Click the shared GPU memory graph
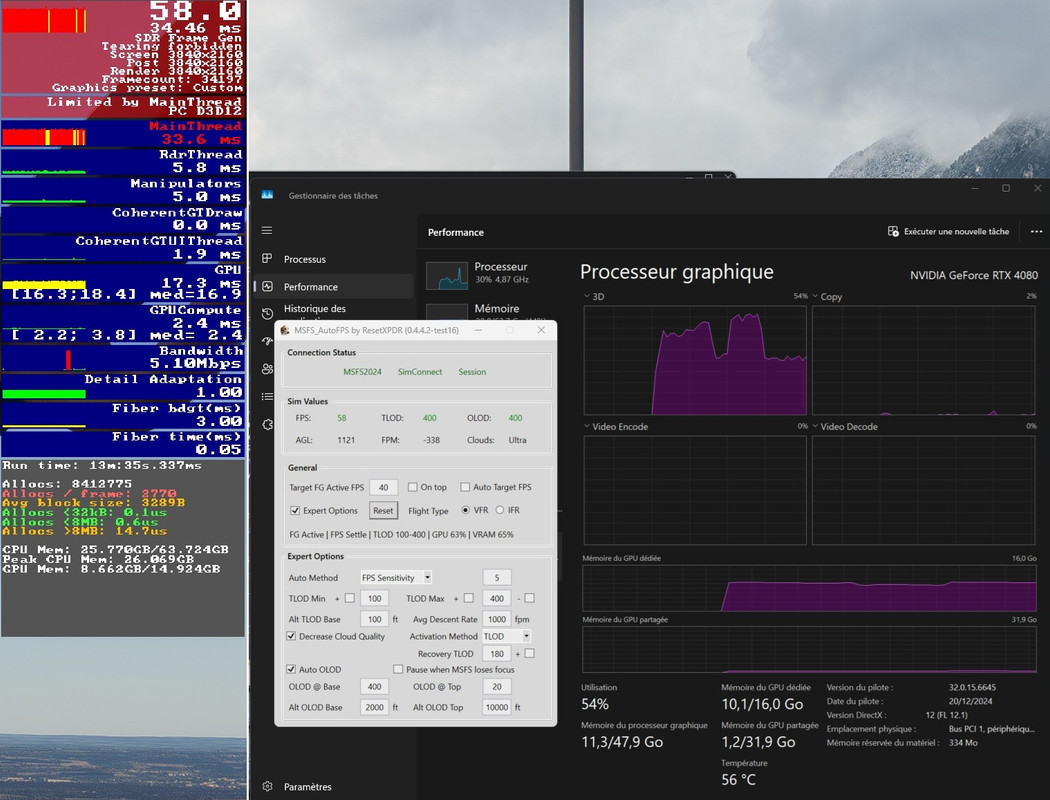1050x800 pixels. tap(809, 649)
